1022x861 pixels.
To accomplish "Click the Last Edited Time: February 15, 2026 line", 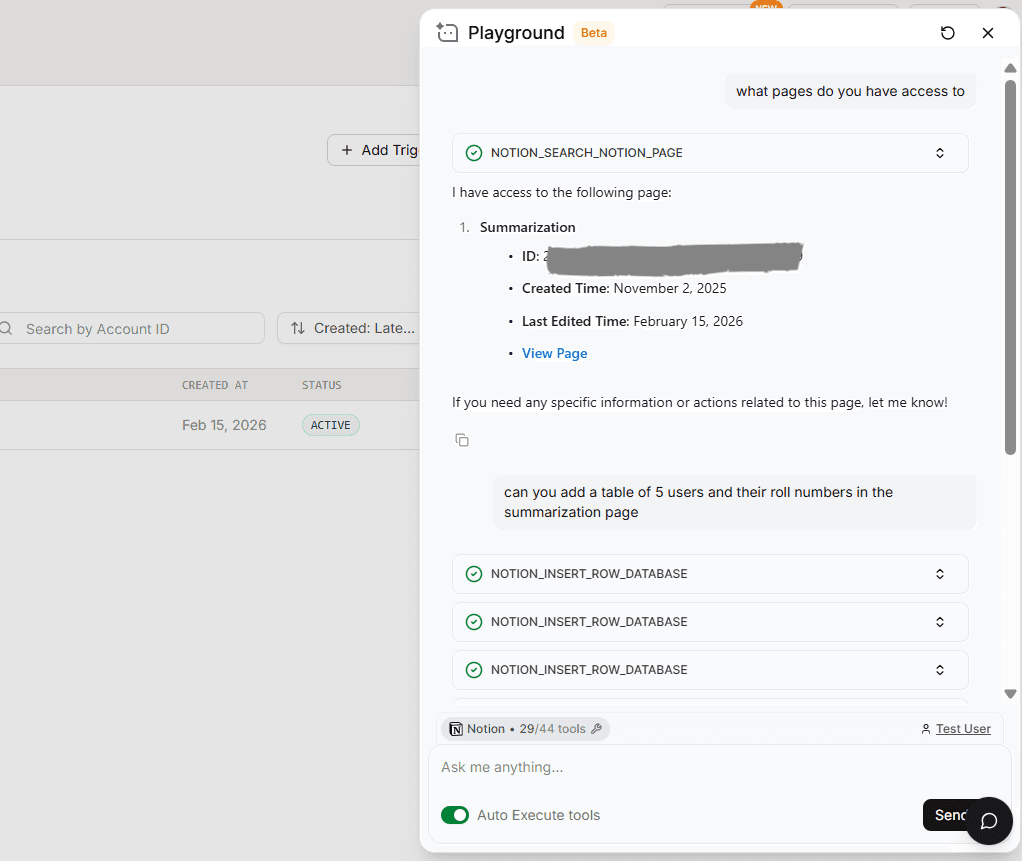I will tap(632, 321).
